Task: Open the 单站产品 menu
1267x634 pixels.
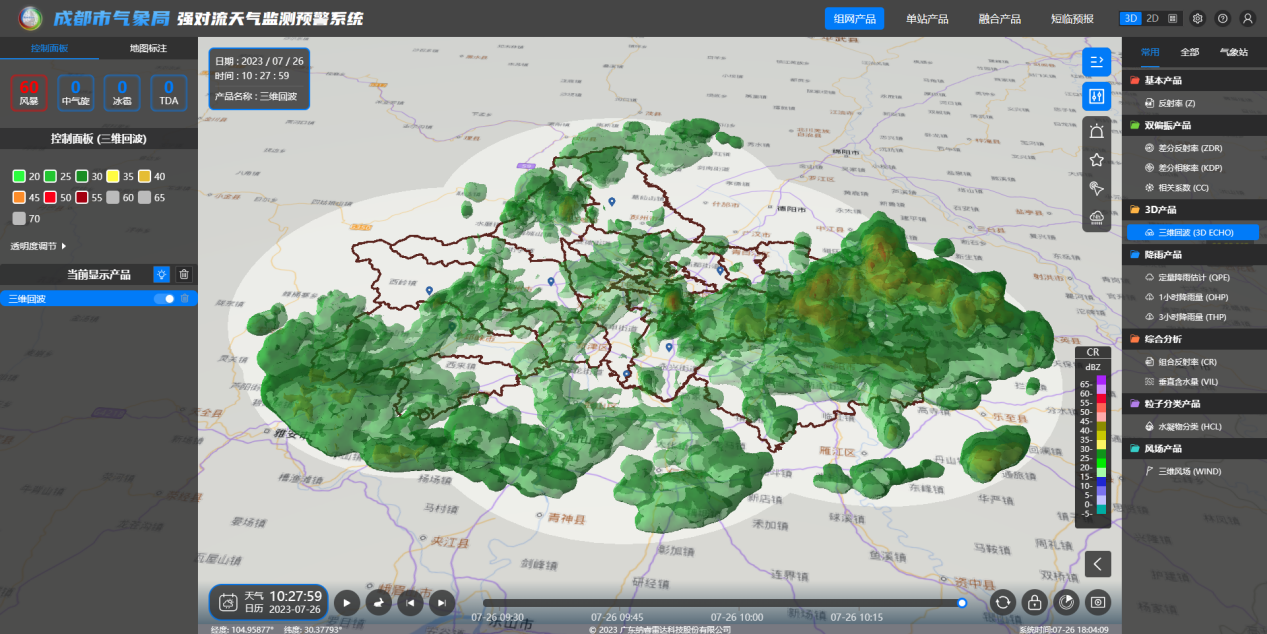Action: click(x=926, y=19)
